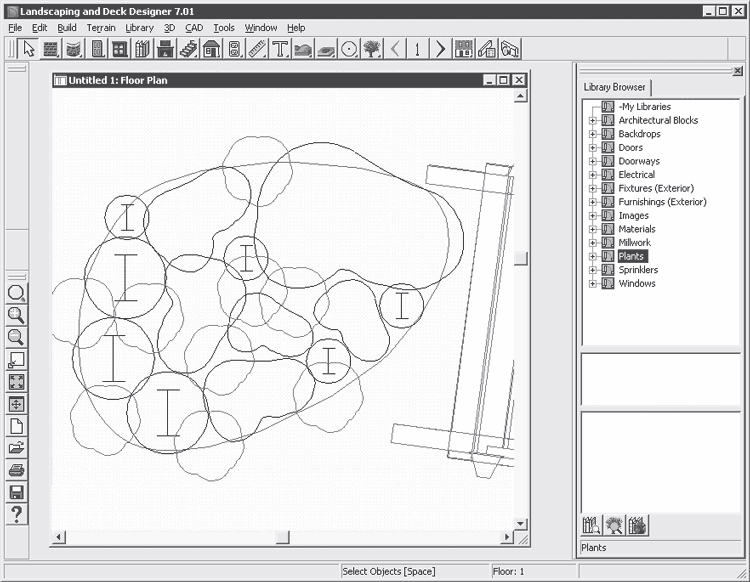Image resolution: width=750 pixels, height=582 pixels.
Task: Switch to the Library Browser tab
Action: pos(616,87)
